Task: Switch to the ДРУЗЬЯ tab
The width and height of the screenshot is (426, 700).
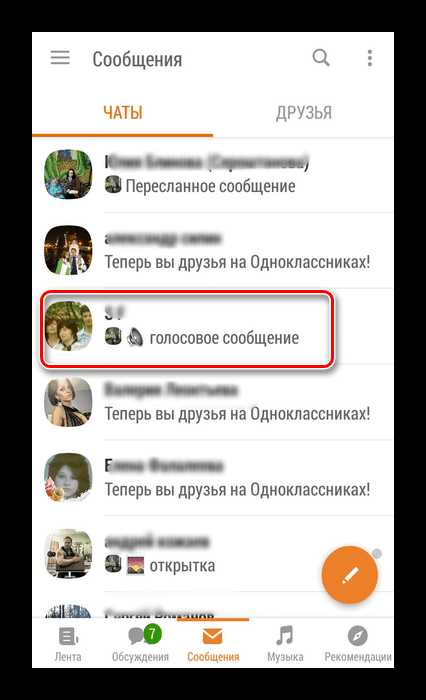Action: point(304,113)
